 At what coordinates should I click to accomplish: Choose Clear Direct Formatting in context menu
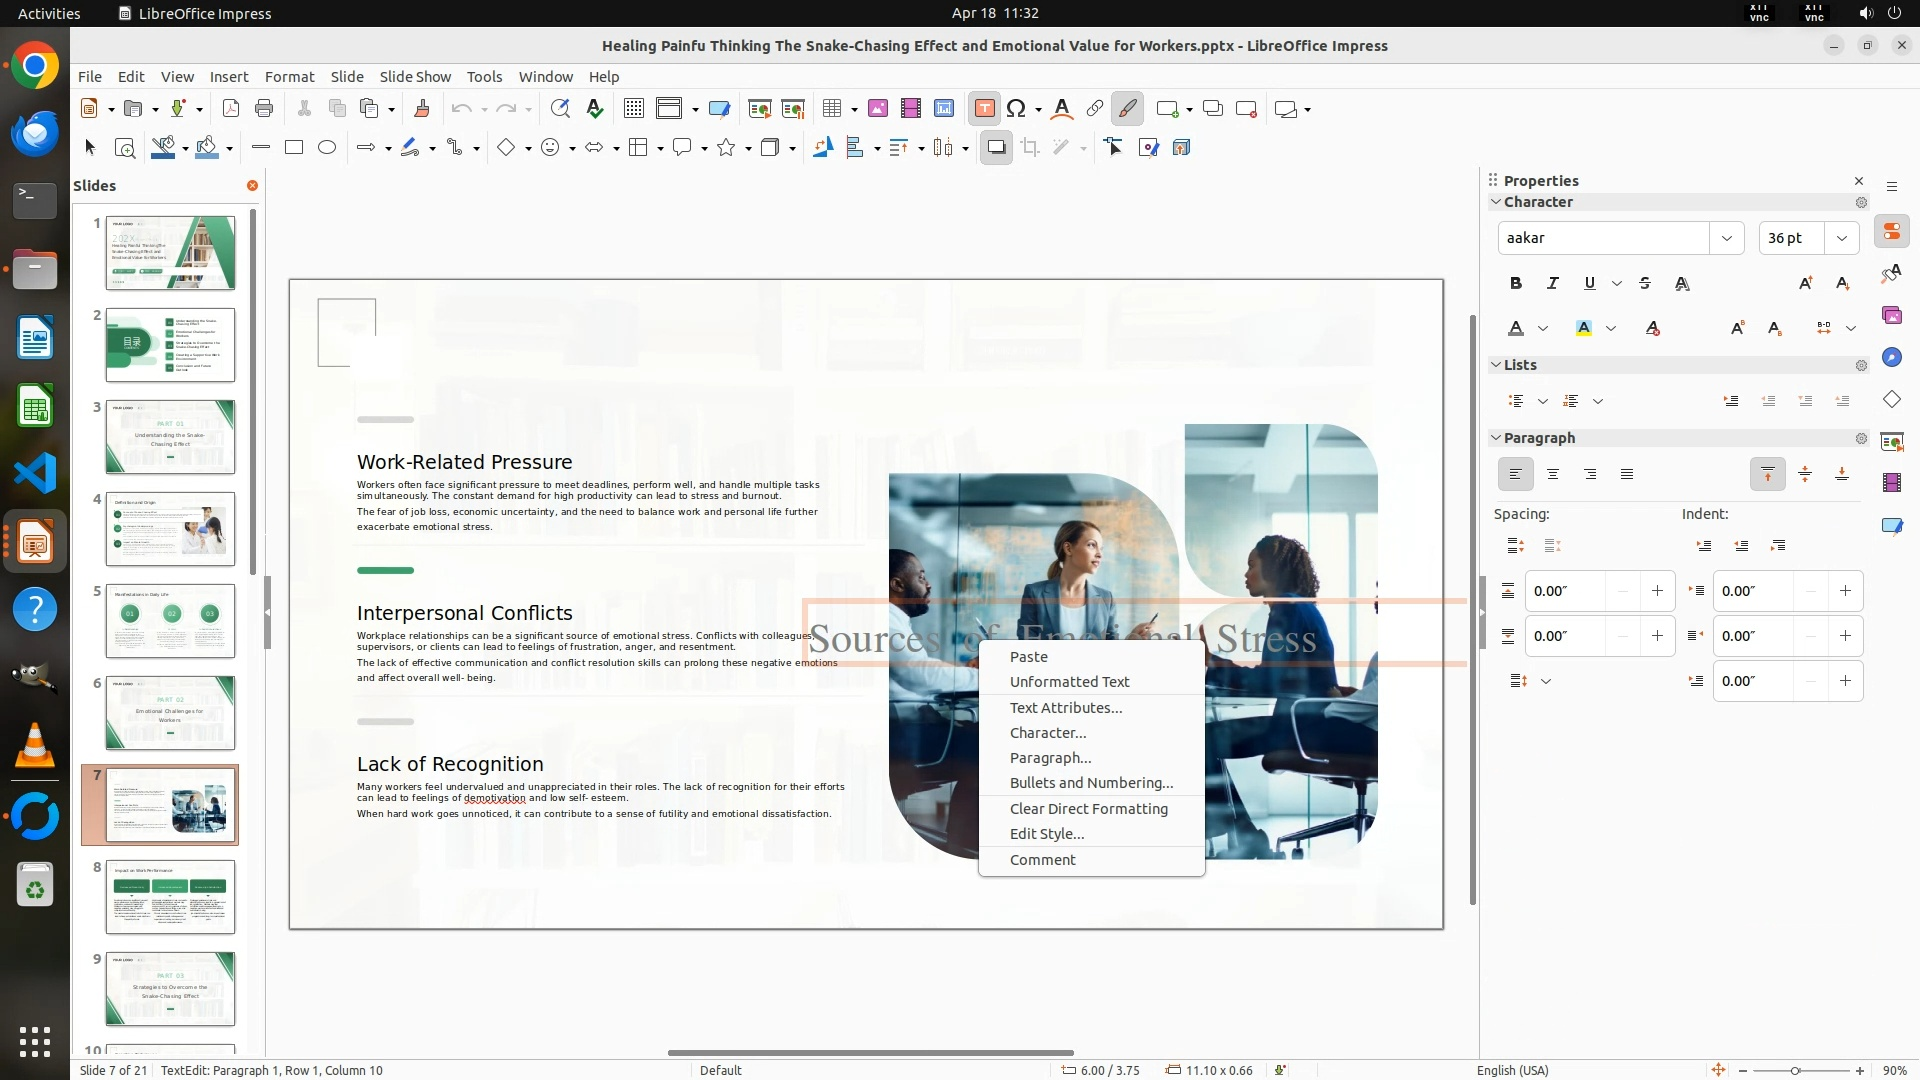point(1088,808)
